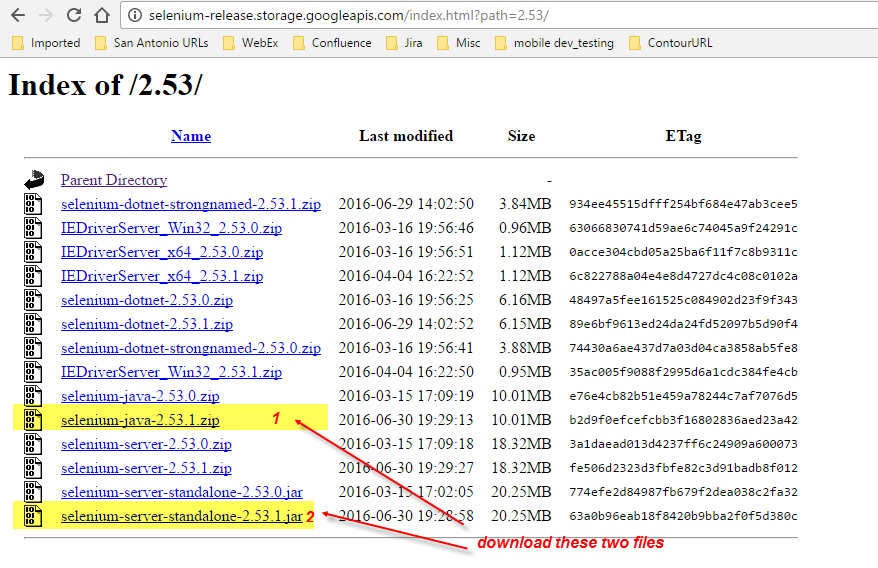Open the San Antonio URLs bookmark folder
This screenshot has width=878, height=568.
[x=152, y=43]
